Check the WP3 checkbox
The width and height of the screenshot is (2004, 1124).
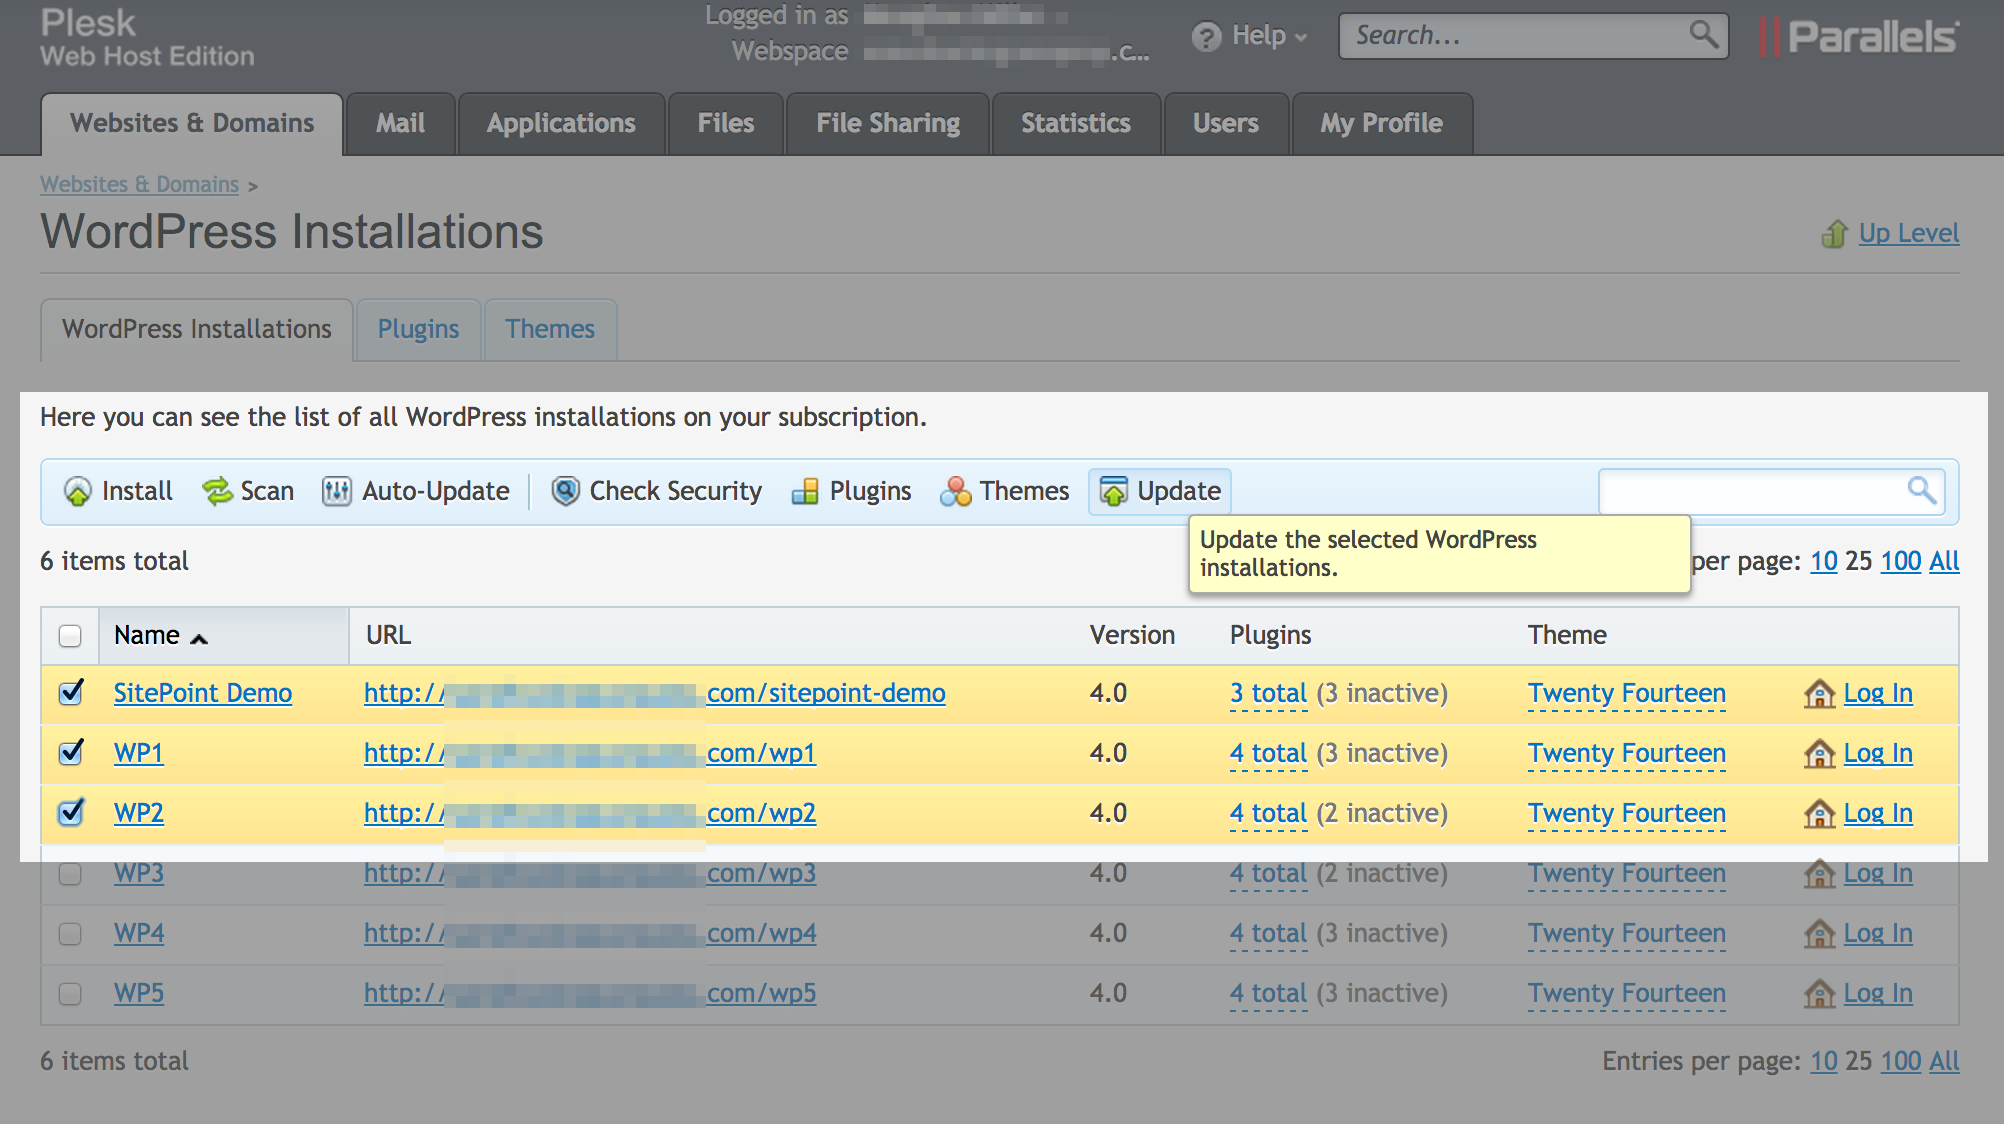tap(70, 874)
